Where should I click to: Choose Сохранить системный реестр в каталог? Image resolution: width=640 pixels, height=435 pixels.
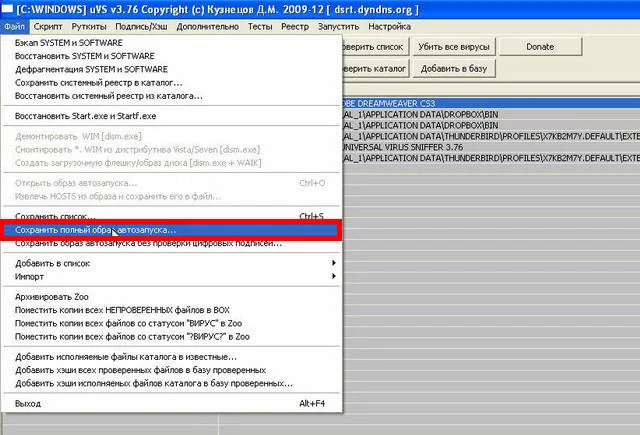click(171, 83)
